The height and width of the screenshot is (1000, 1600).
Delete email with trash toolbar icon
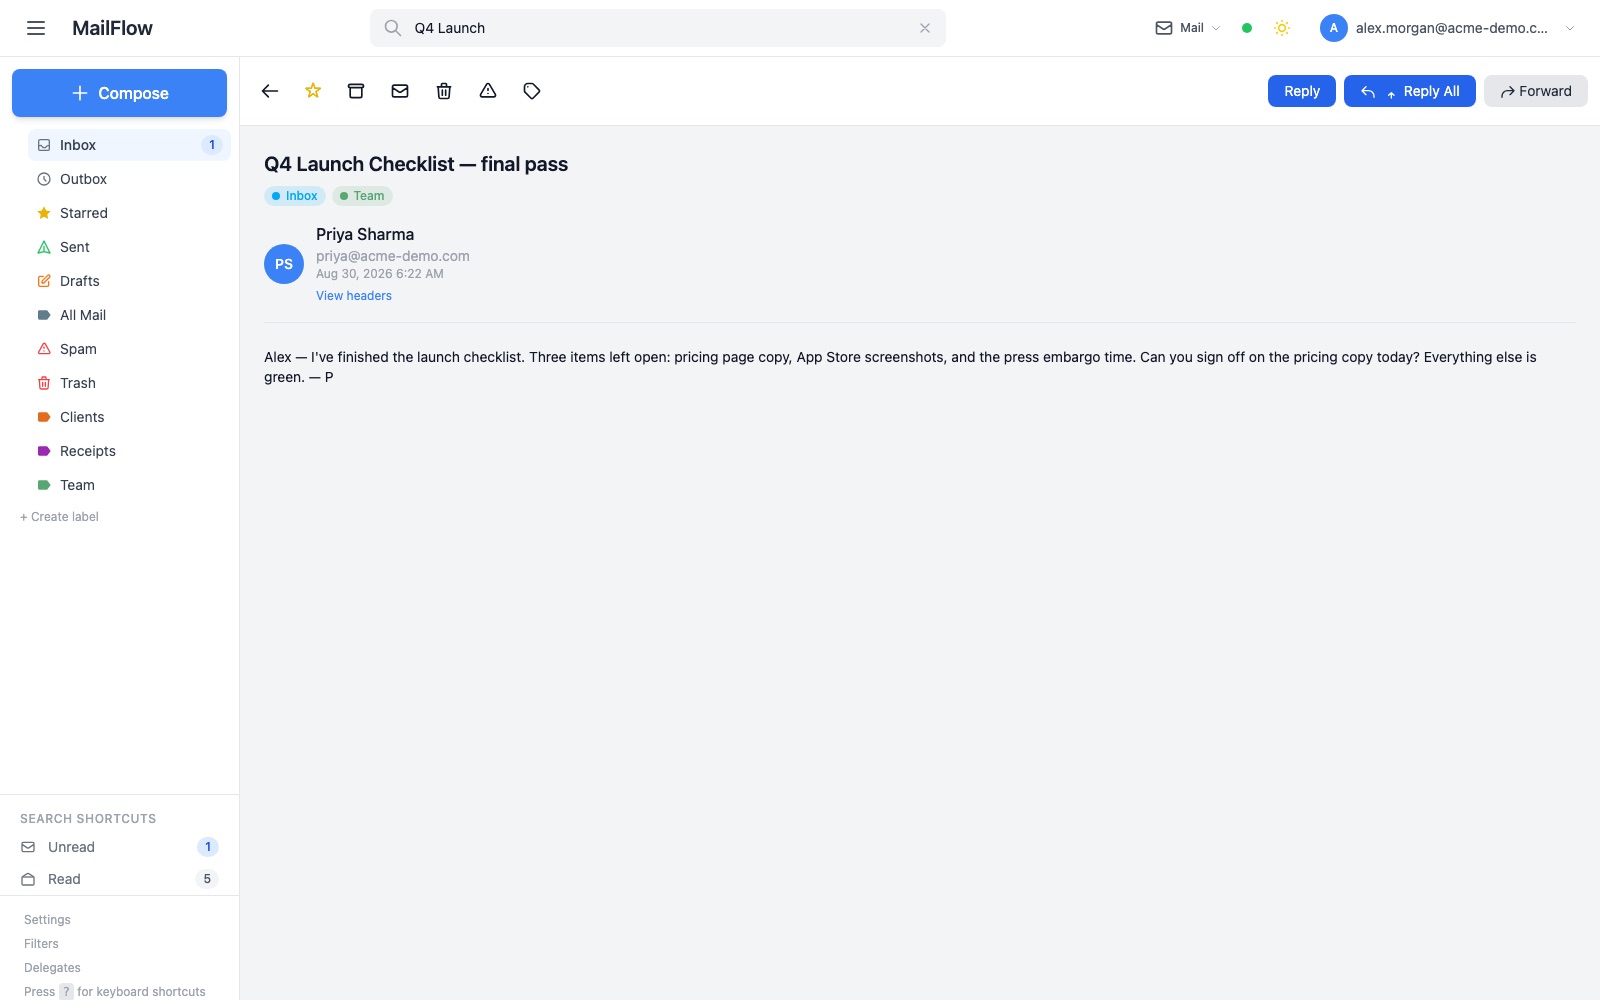pos(444,91)
